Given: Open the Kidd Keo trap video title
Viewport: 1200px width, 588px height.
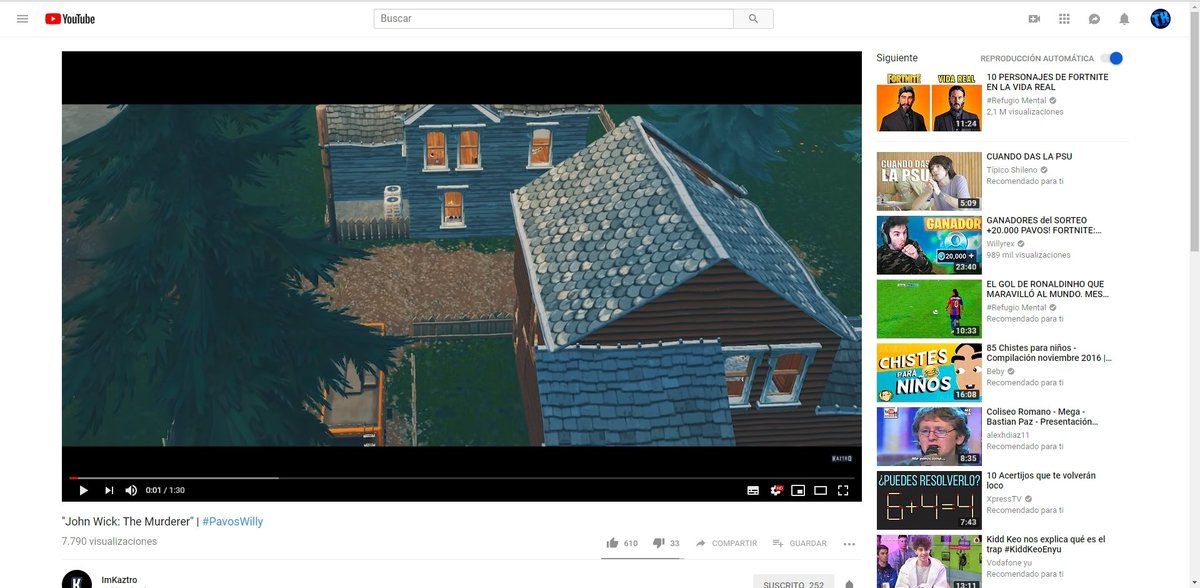Looking at the screenshot, I should [1046, 545].
